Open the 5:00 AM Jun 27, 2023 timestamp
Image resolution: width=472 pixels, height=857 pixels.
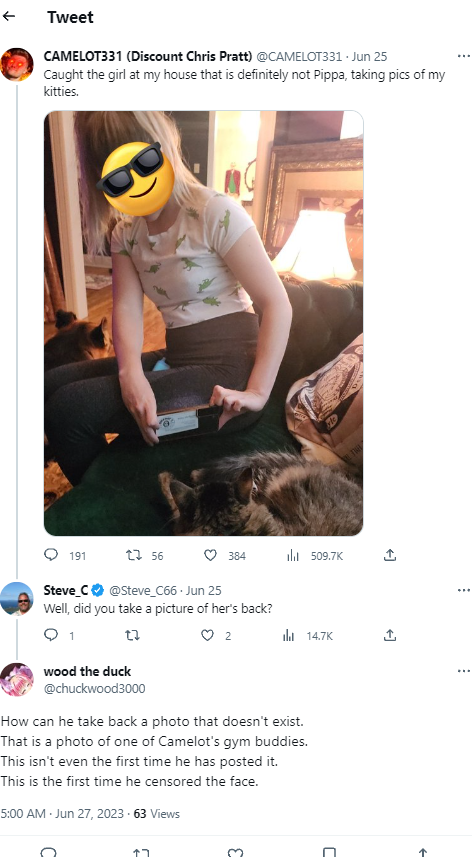click(62, 813)
